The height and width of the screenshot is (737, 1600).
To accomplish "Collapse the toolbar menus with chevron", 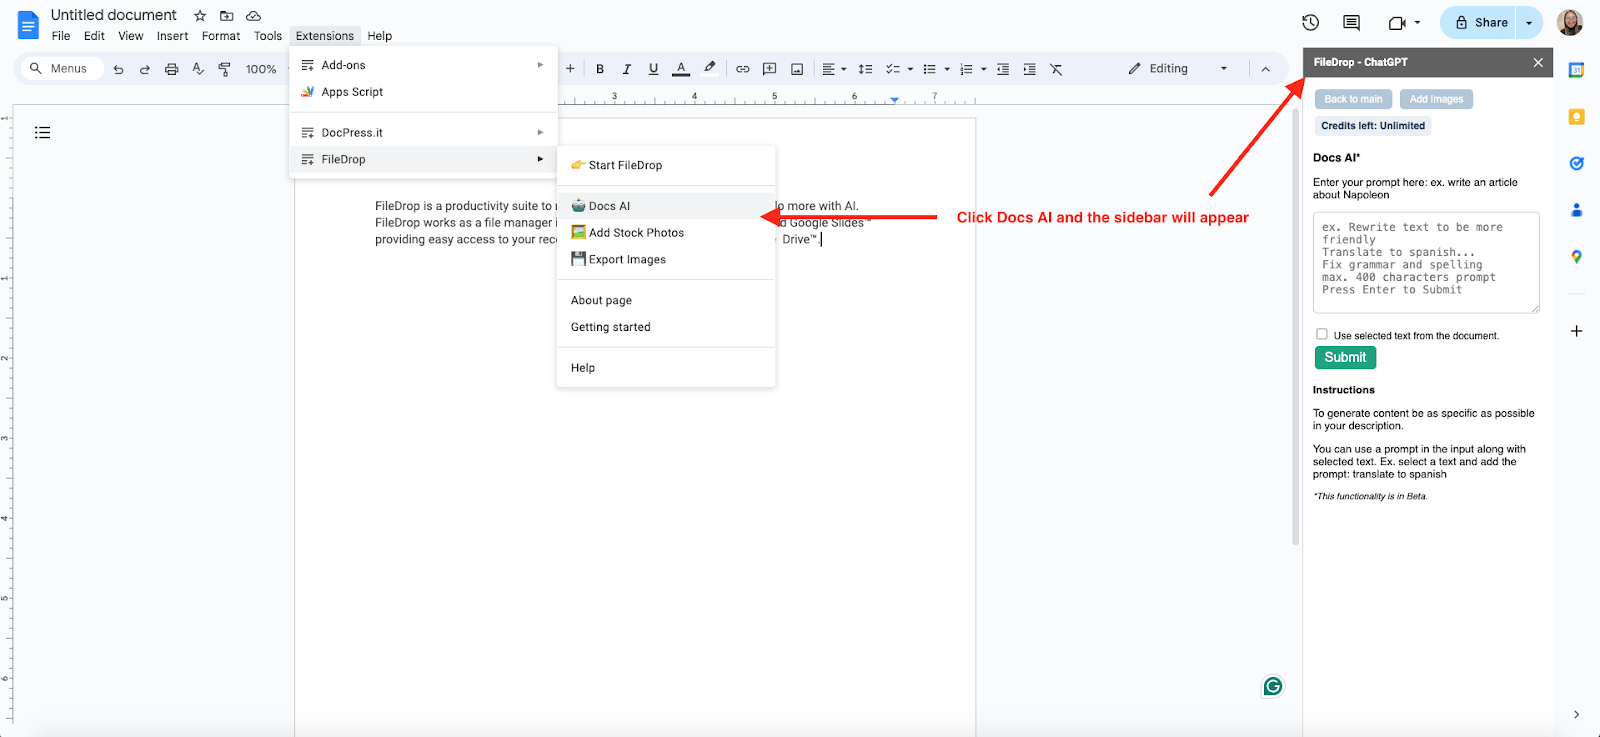I will (1265, 69).
